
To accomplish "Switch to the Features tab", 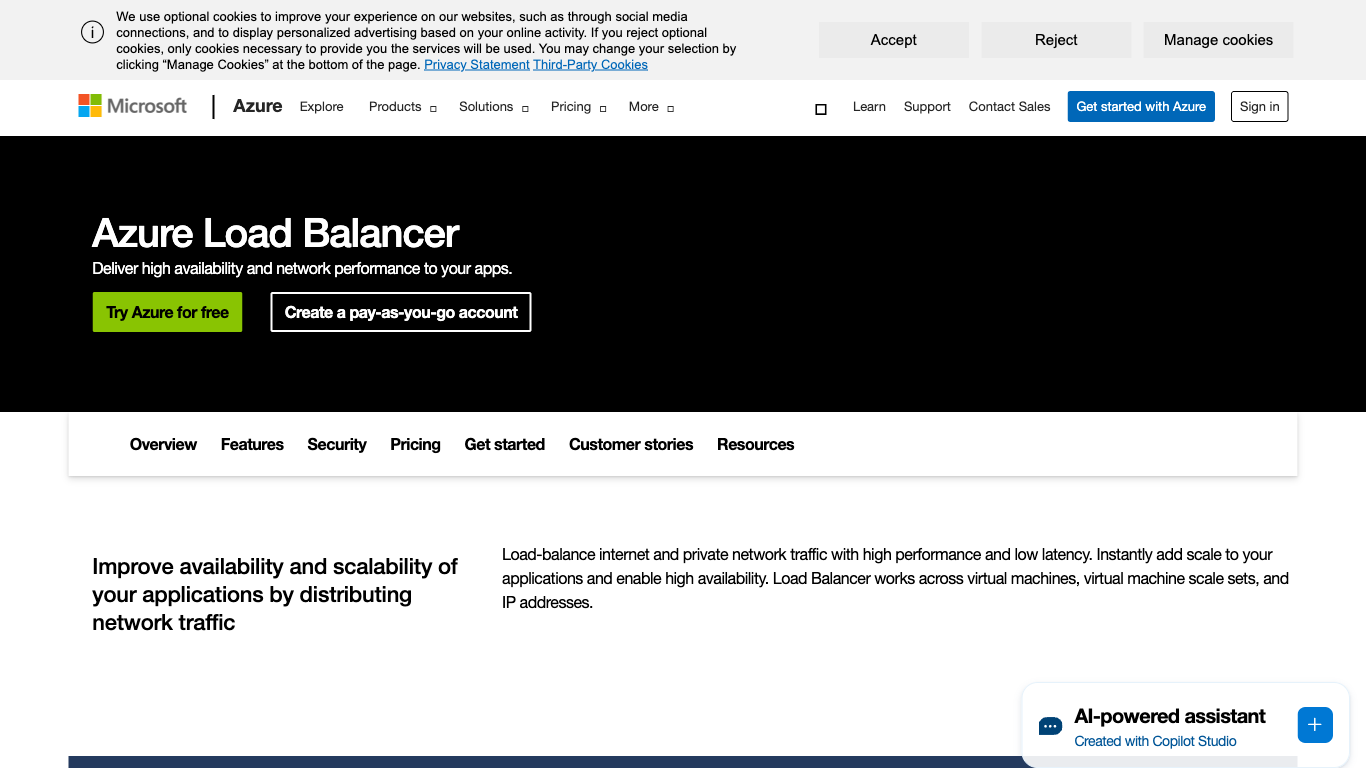I will (x=252, y=445).
